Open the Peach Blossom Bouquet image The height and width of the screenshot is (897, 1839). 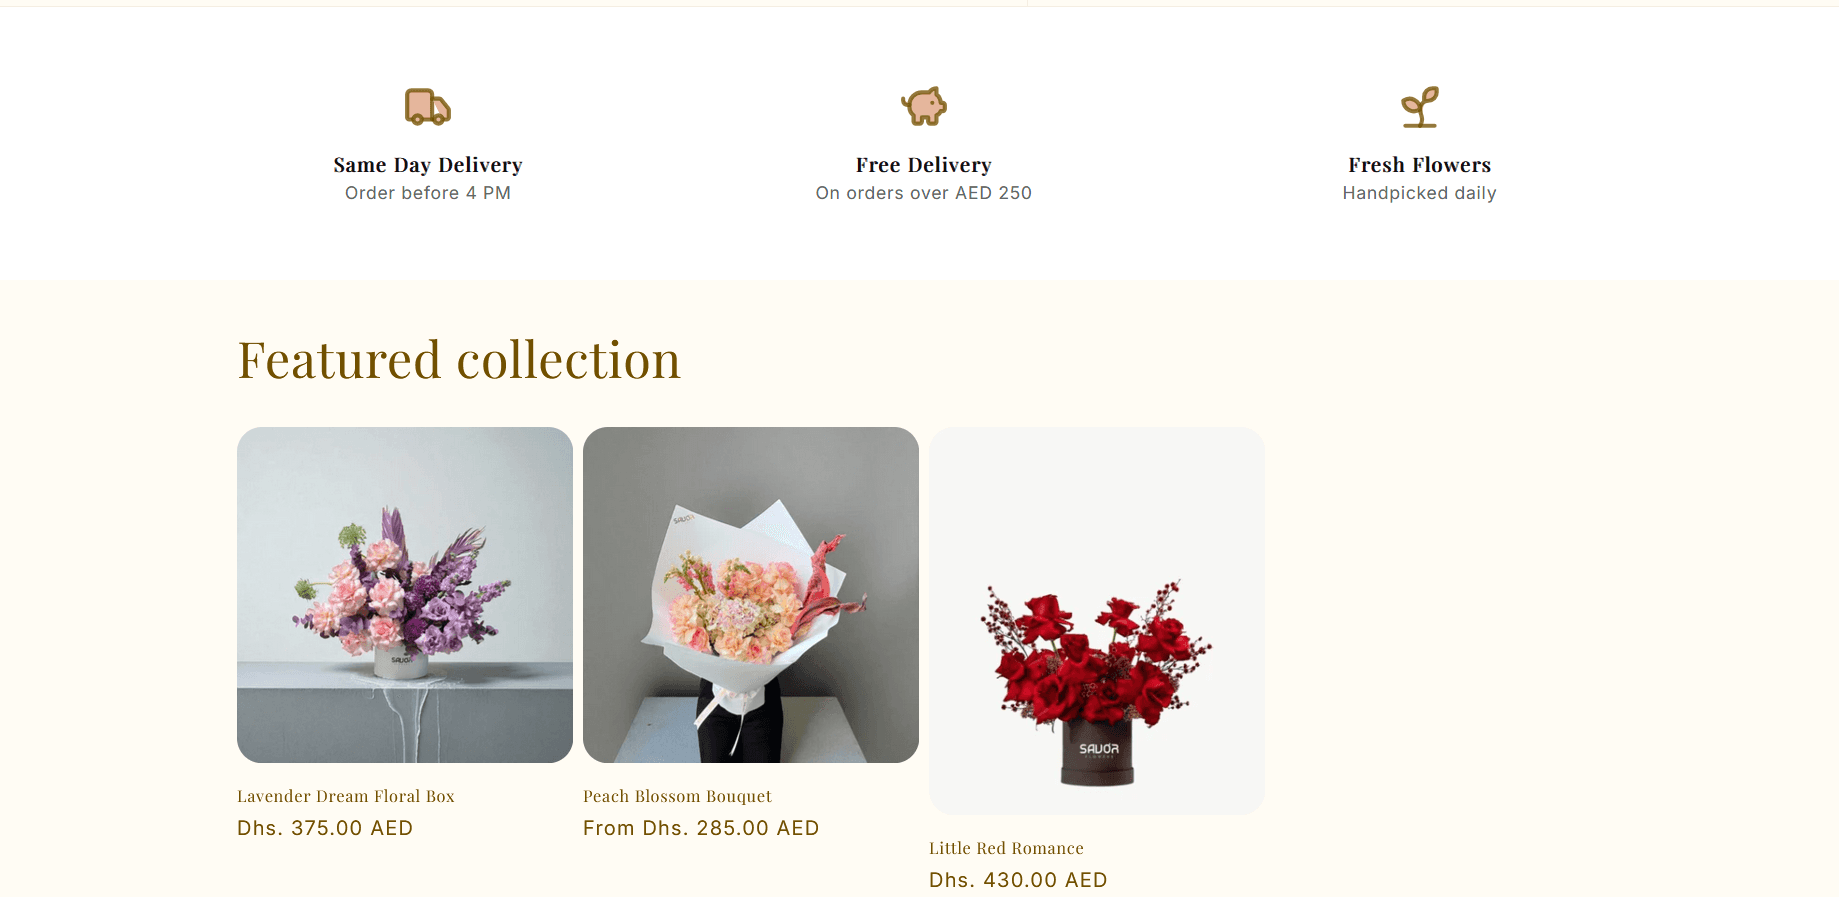point(751,595)
